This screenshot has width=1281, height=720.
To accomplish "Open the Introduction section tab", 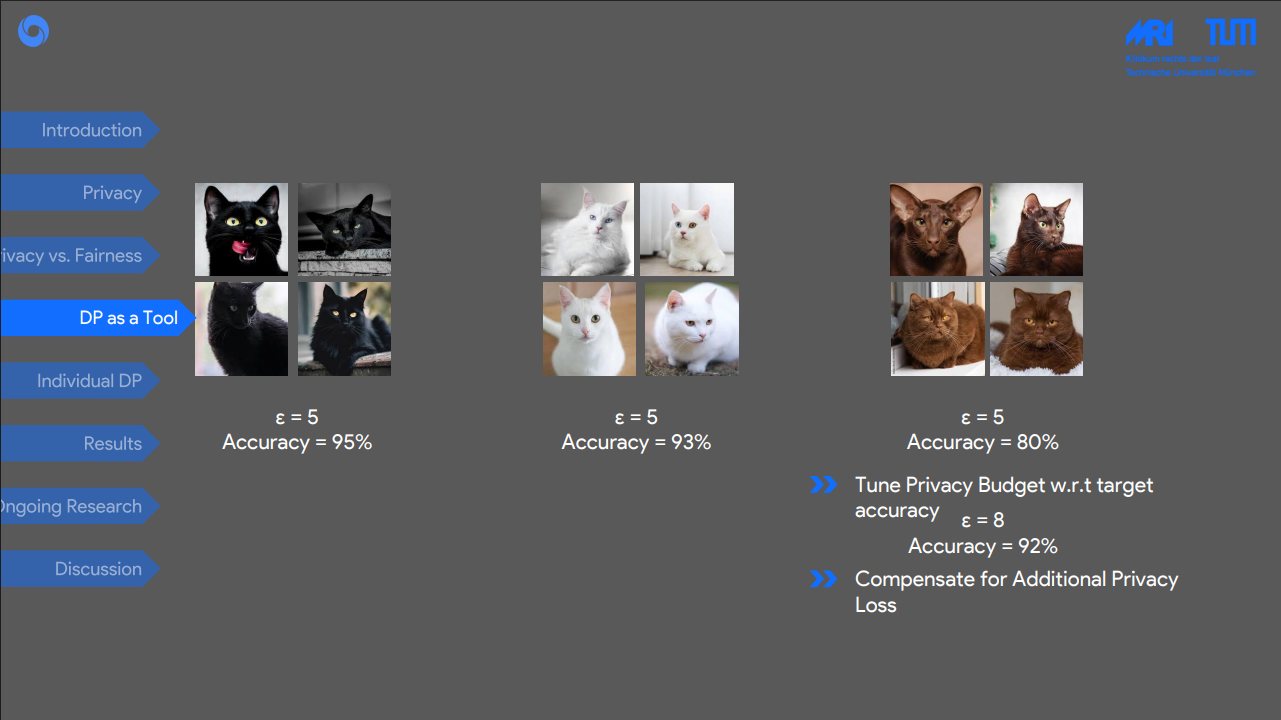I will [x=80, y=130].
